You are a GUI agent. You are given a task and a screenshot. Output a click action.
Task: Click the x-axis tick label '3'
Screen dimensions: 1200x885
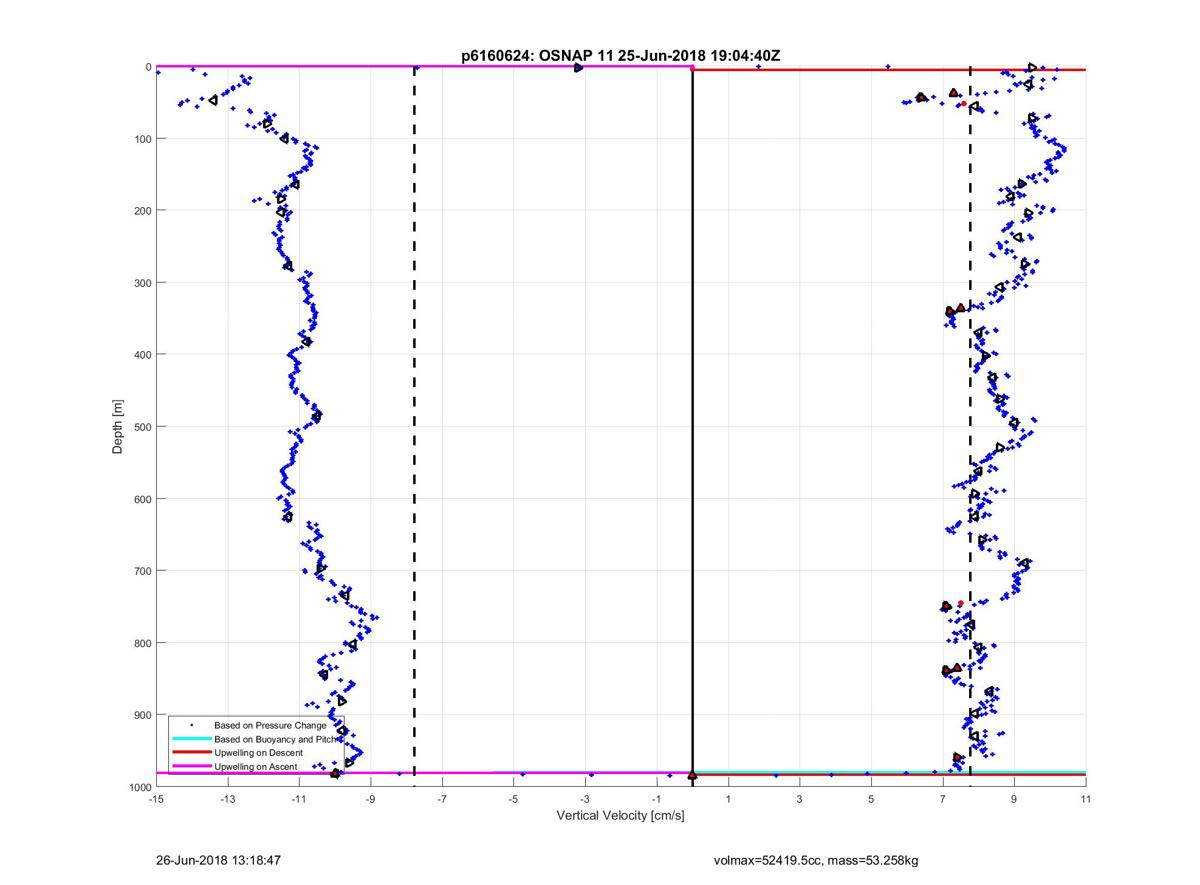click(x=800, y=800)
